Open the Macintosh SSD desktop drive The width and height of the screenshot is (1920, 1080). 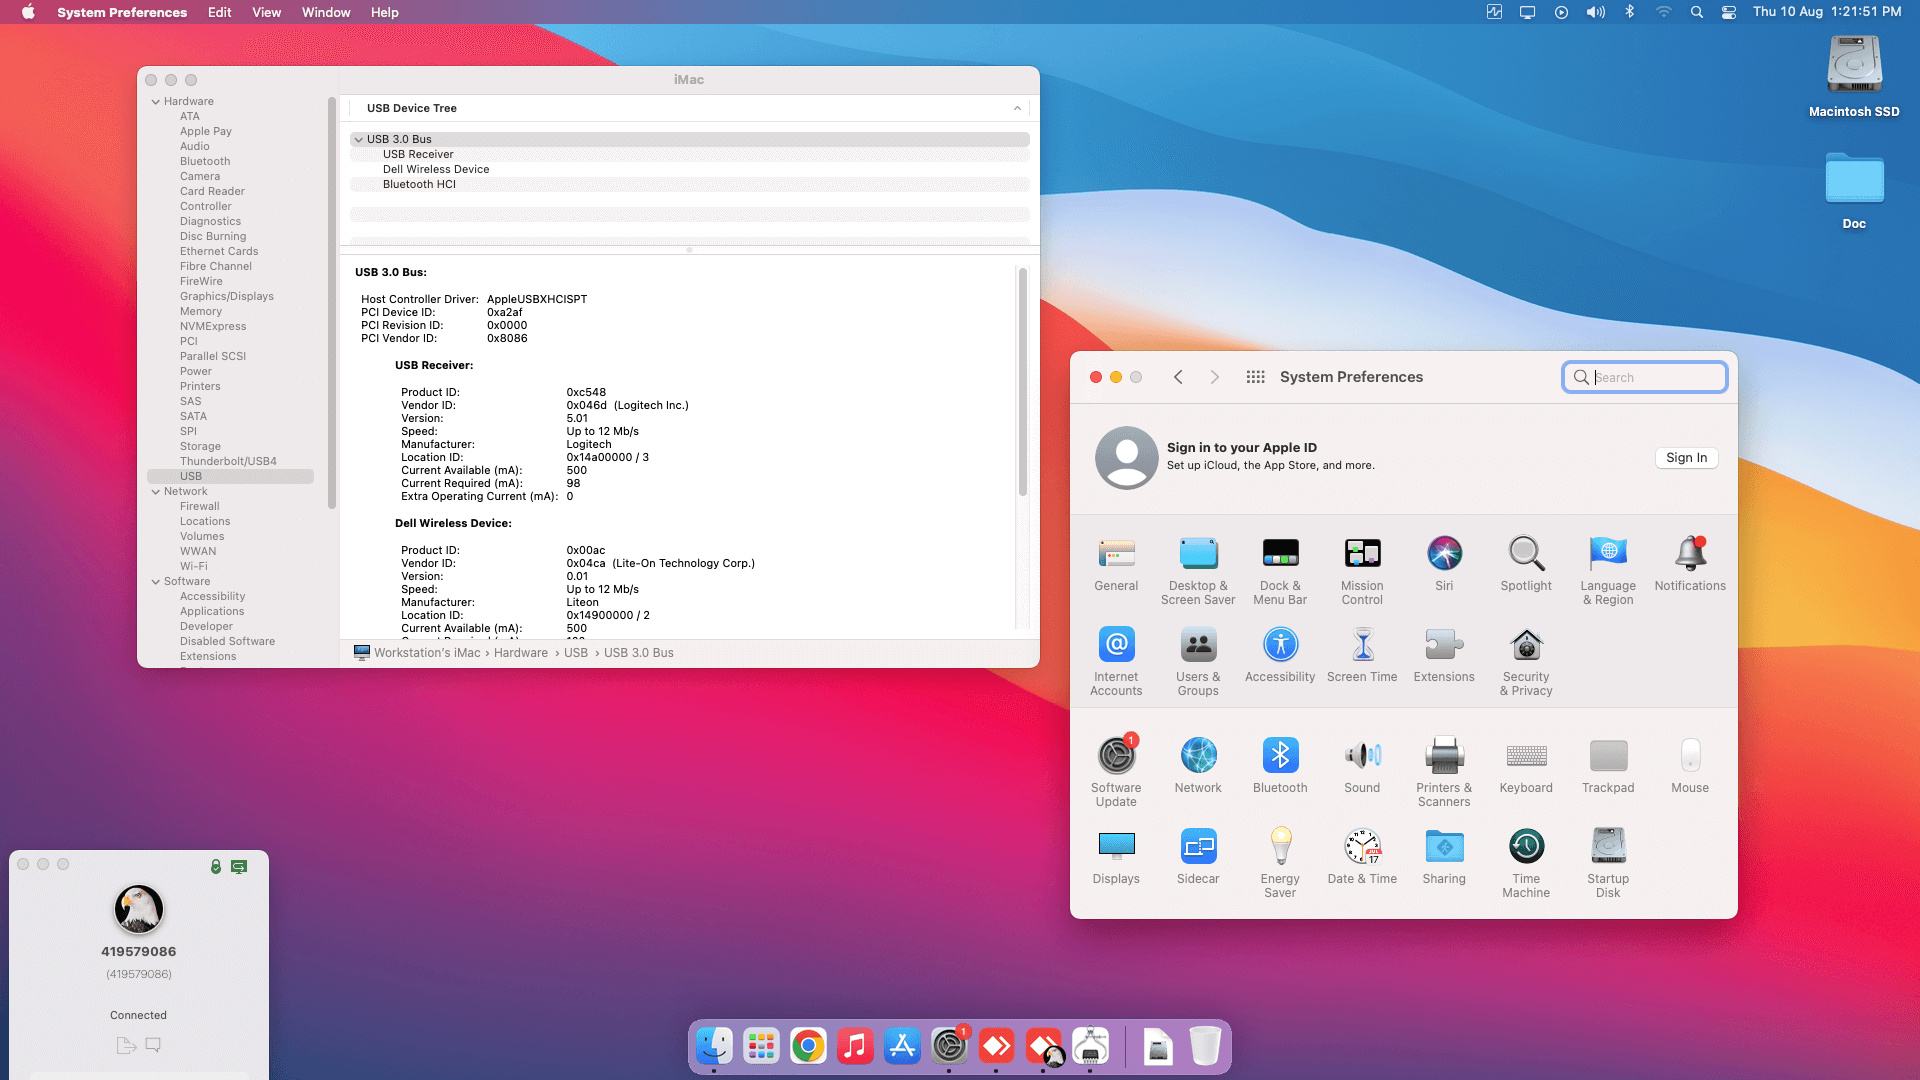(x=1854, y=76)
